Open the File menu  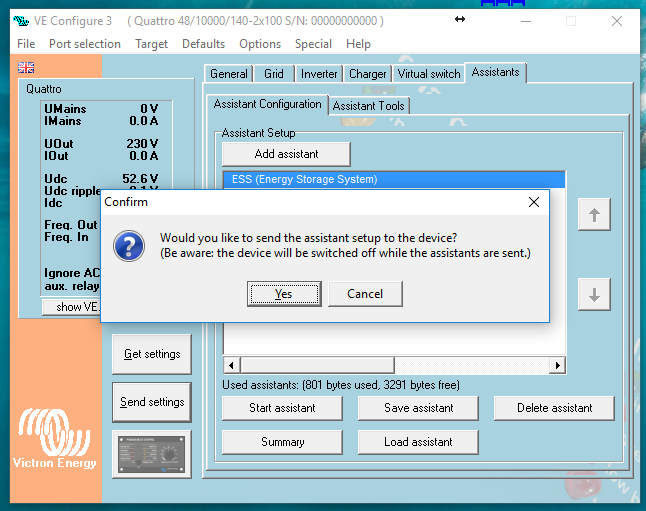pyautogui.click(x=26, y=44)
